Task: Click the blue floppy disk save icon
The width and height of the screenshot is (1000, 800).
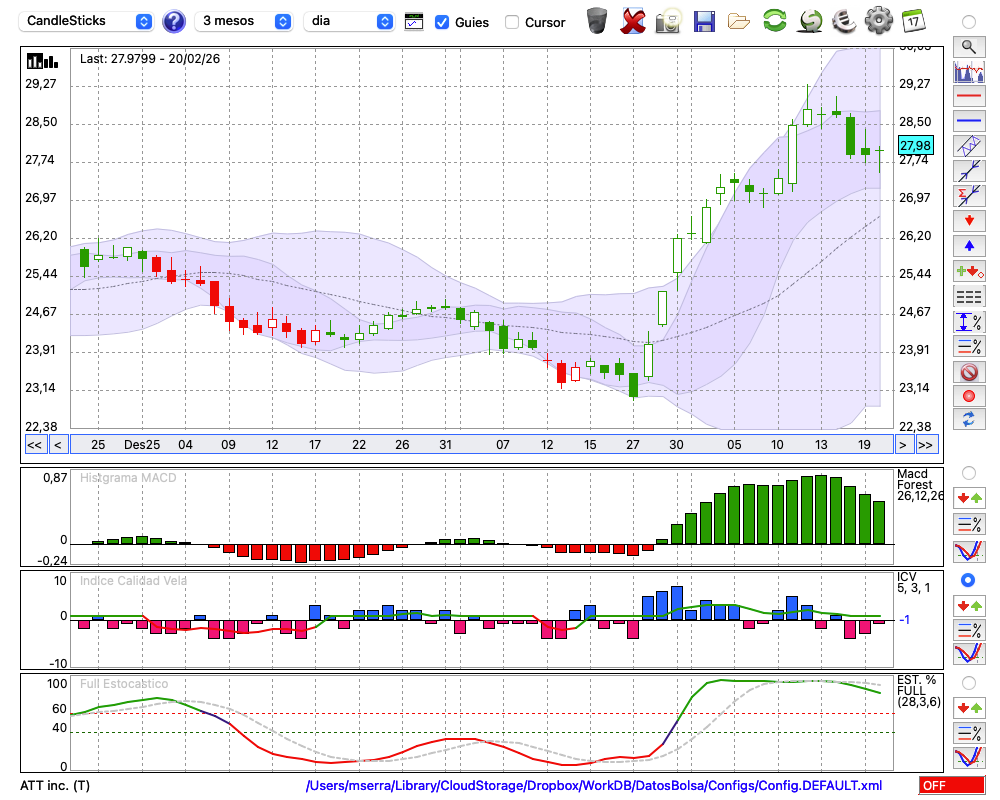Action: 704,21
